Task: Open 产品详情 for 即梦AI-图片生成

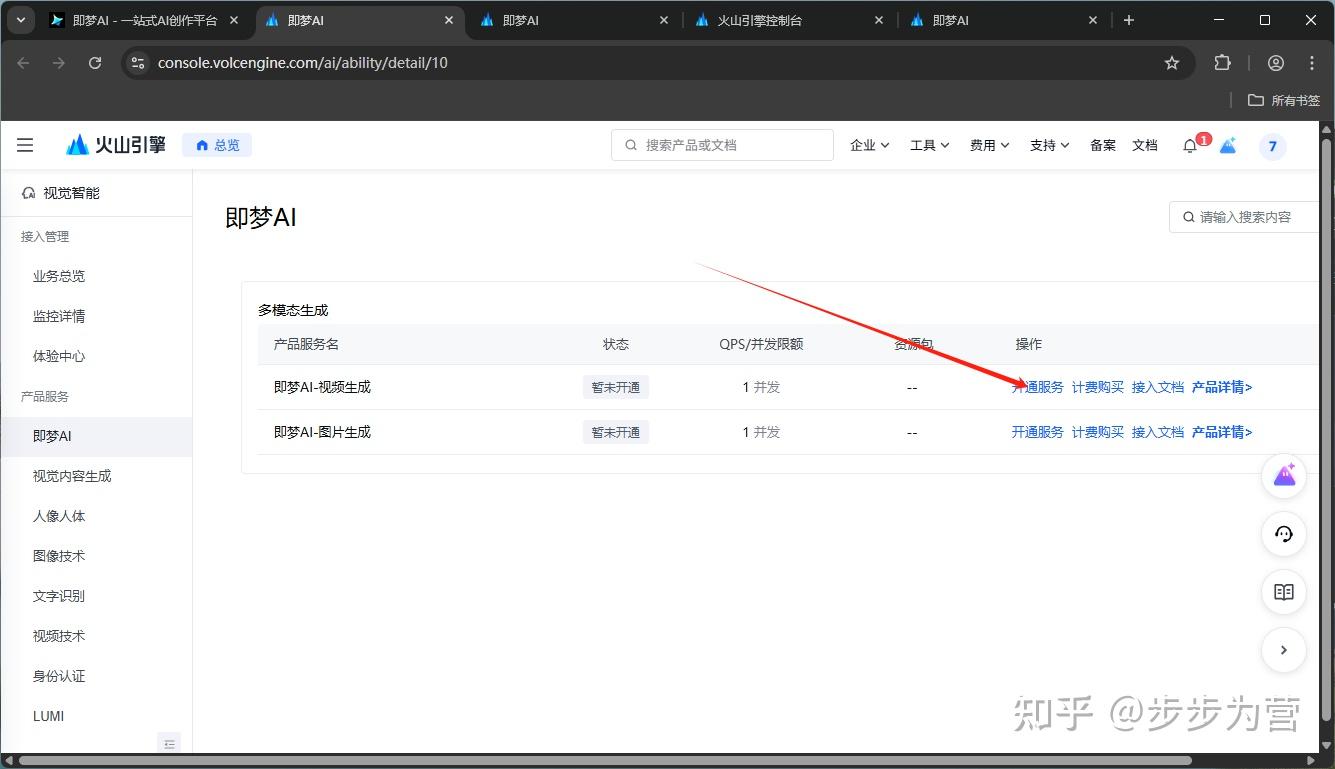Action: [1222, 432]
